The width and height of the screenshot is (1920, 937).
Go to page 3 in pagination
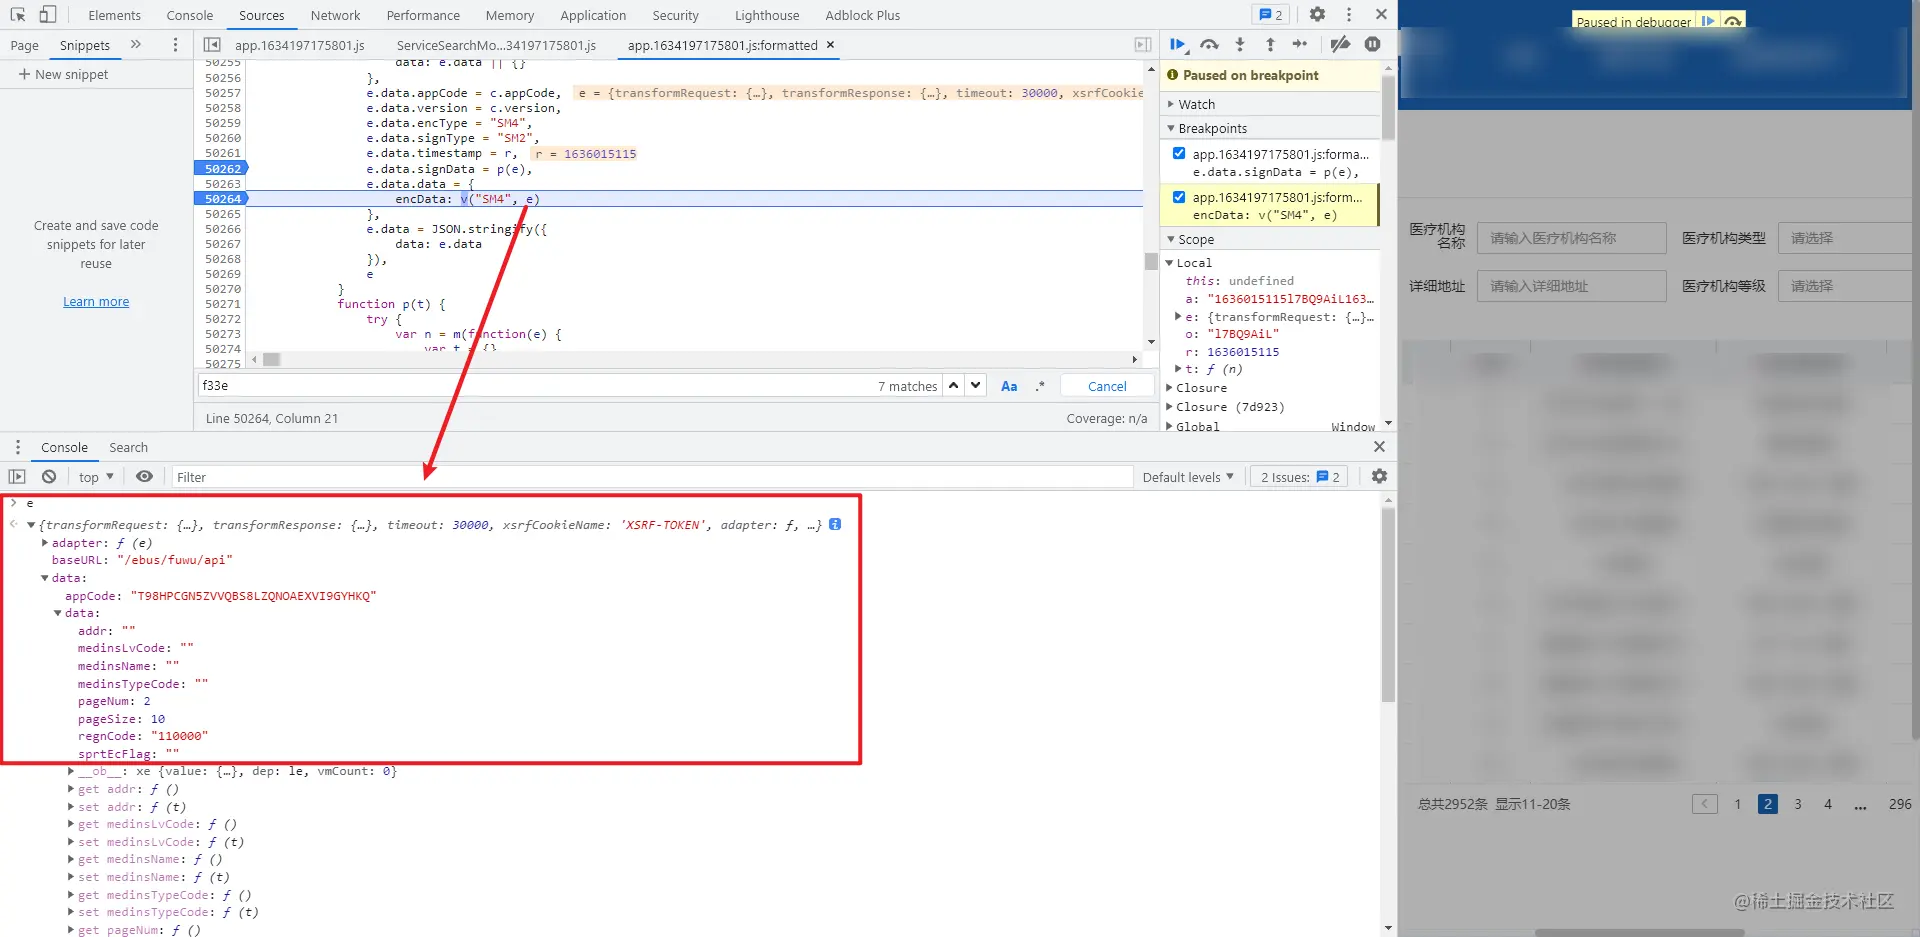1798,804
